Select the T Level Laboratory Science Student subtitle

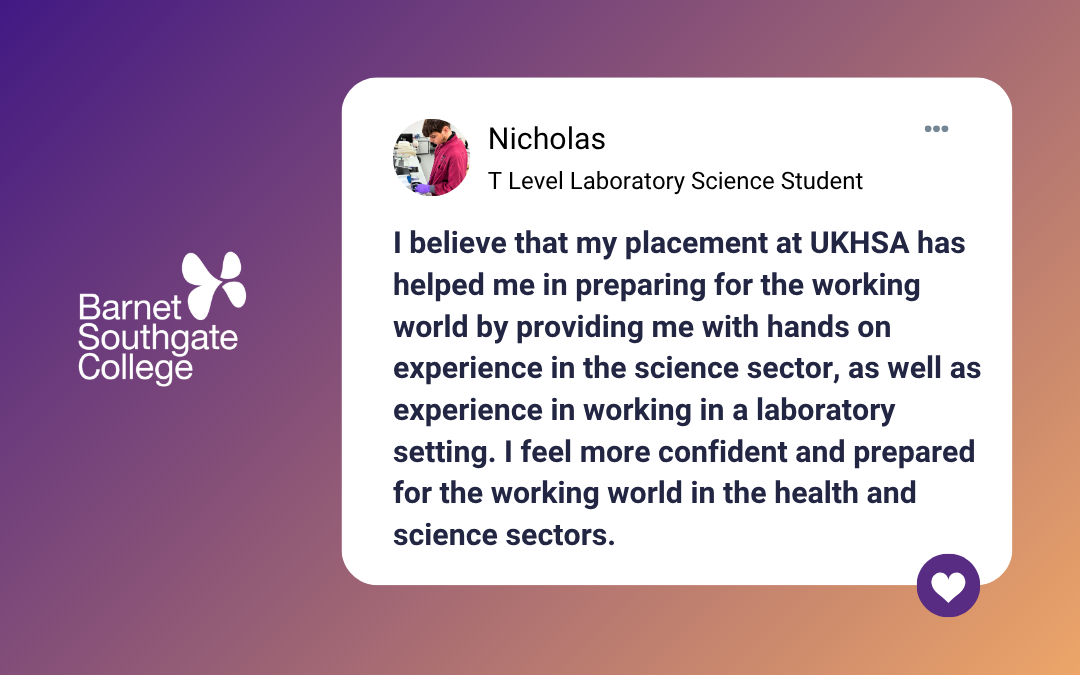(675, 181)
